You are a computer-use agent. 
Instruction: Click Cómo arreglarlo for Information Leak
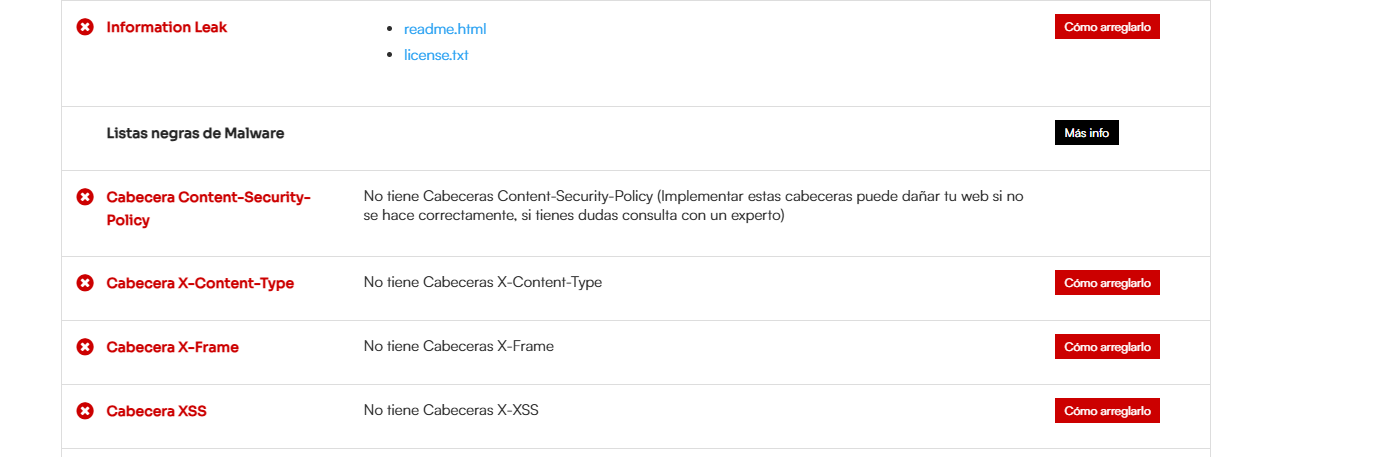coord(1107,27)
